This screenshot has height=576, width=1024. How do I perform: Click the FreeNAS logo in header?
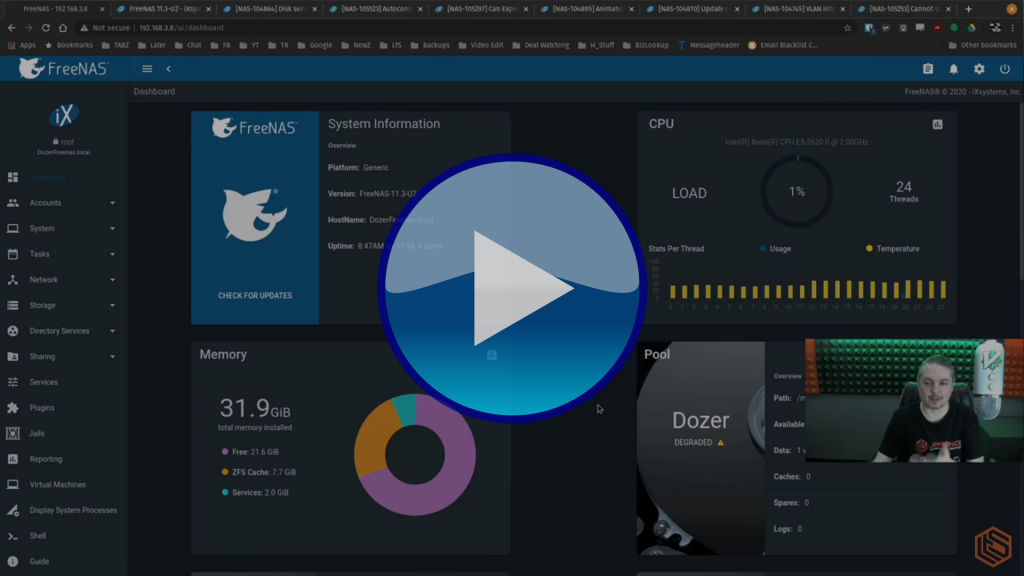63,69
